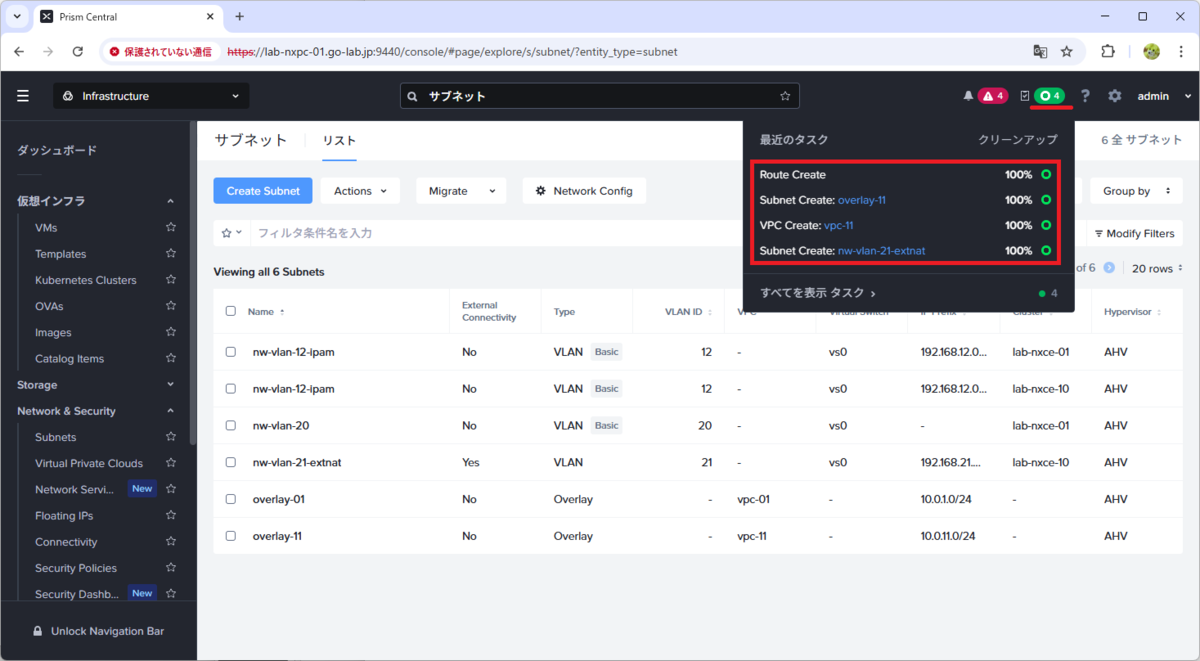Click the translate page icon
1200x661 pixels.
1041,51
